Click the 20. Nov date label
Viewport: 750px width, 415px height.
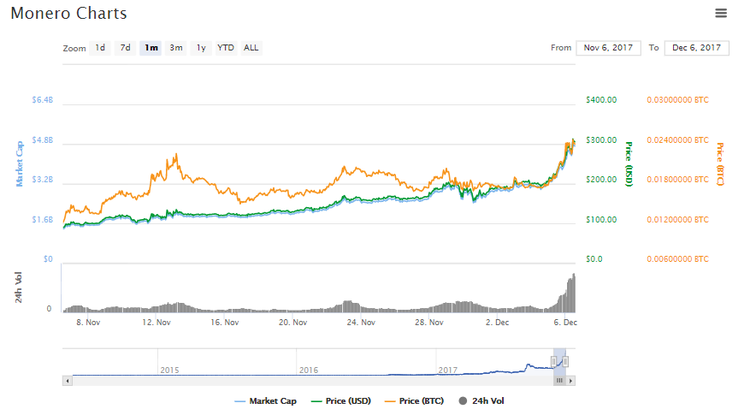point(293,323)
